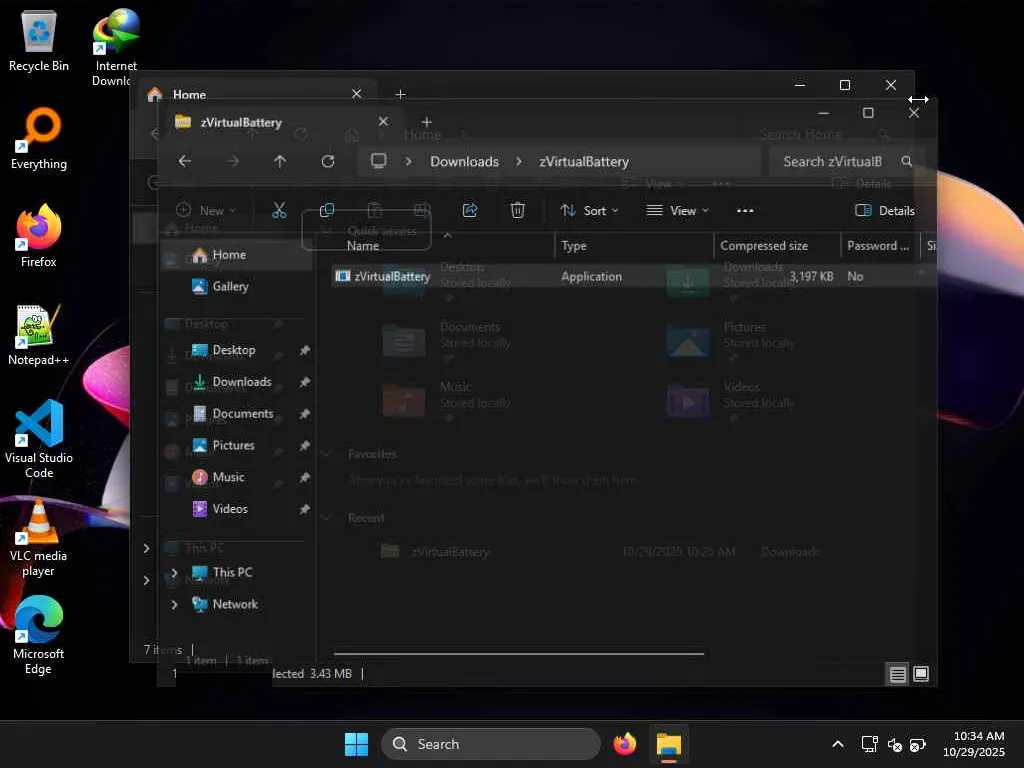
Task: Select Home in the navigation pane
Action: 235,255
